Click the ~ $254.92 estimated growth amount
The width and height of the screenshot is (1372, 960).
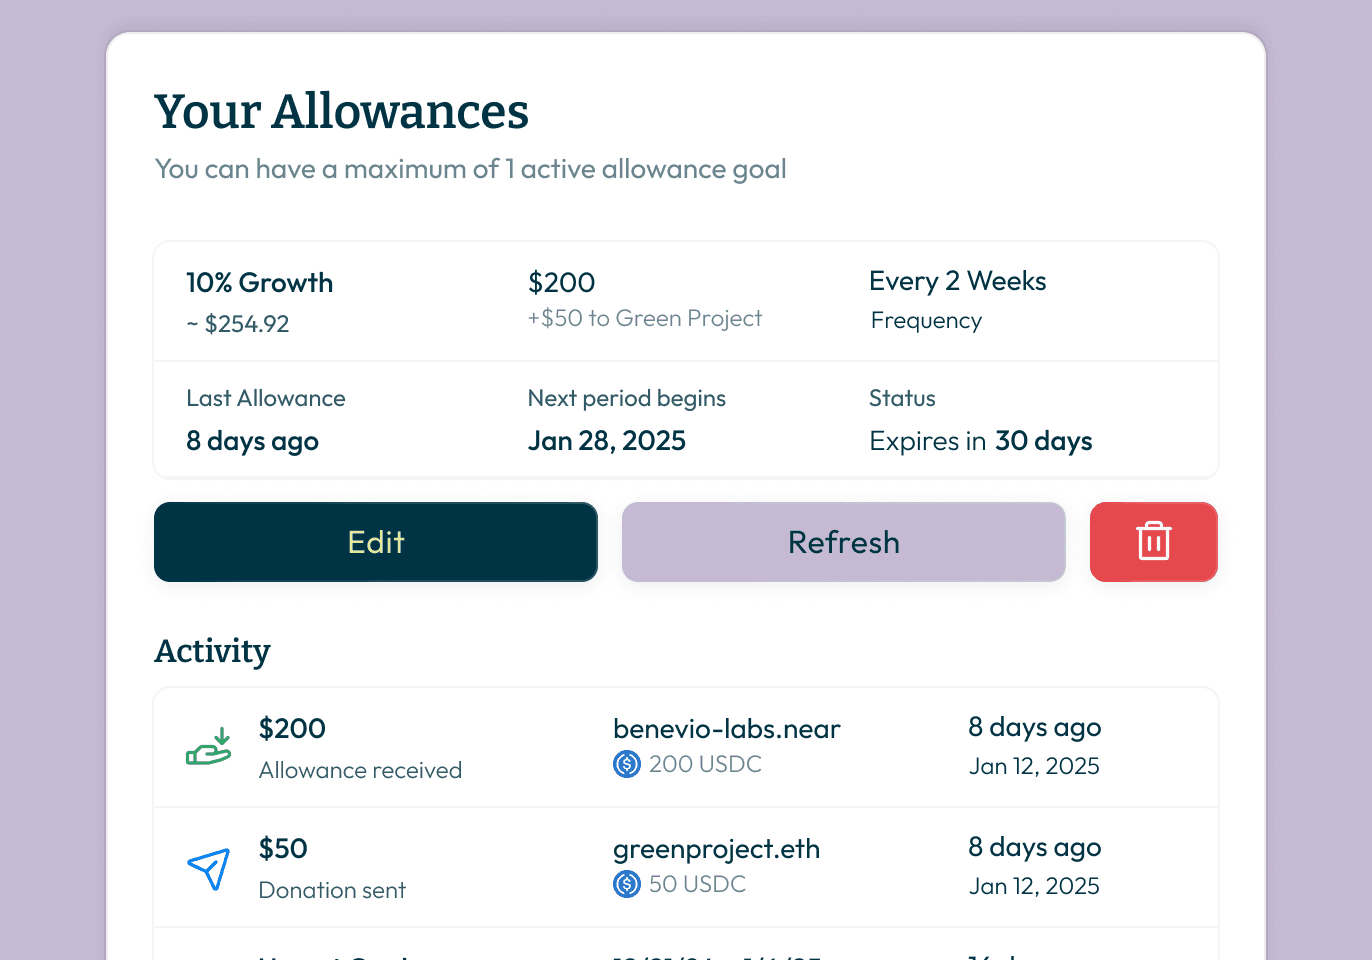click(238, 324)
